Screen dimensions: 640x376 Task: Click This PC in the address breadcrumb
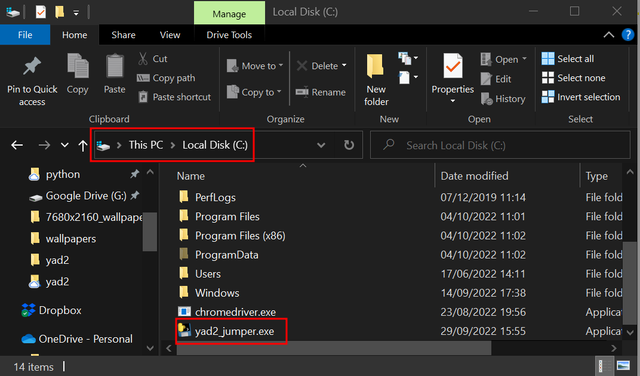[x=146, y=145]
